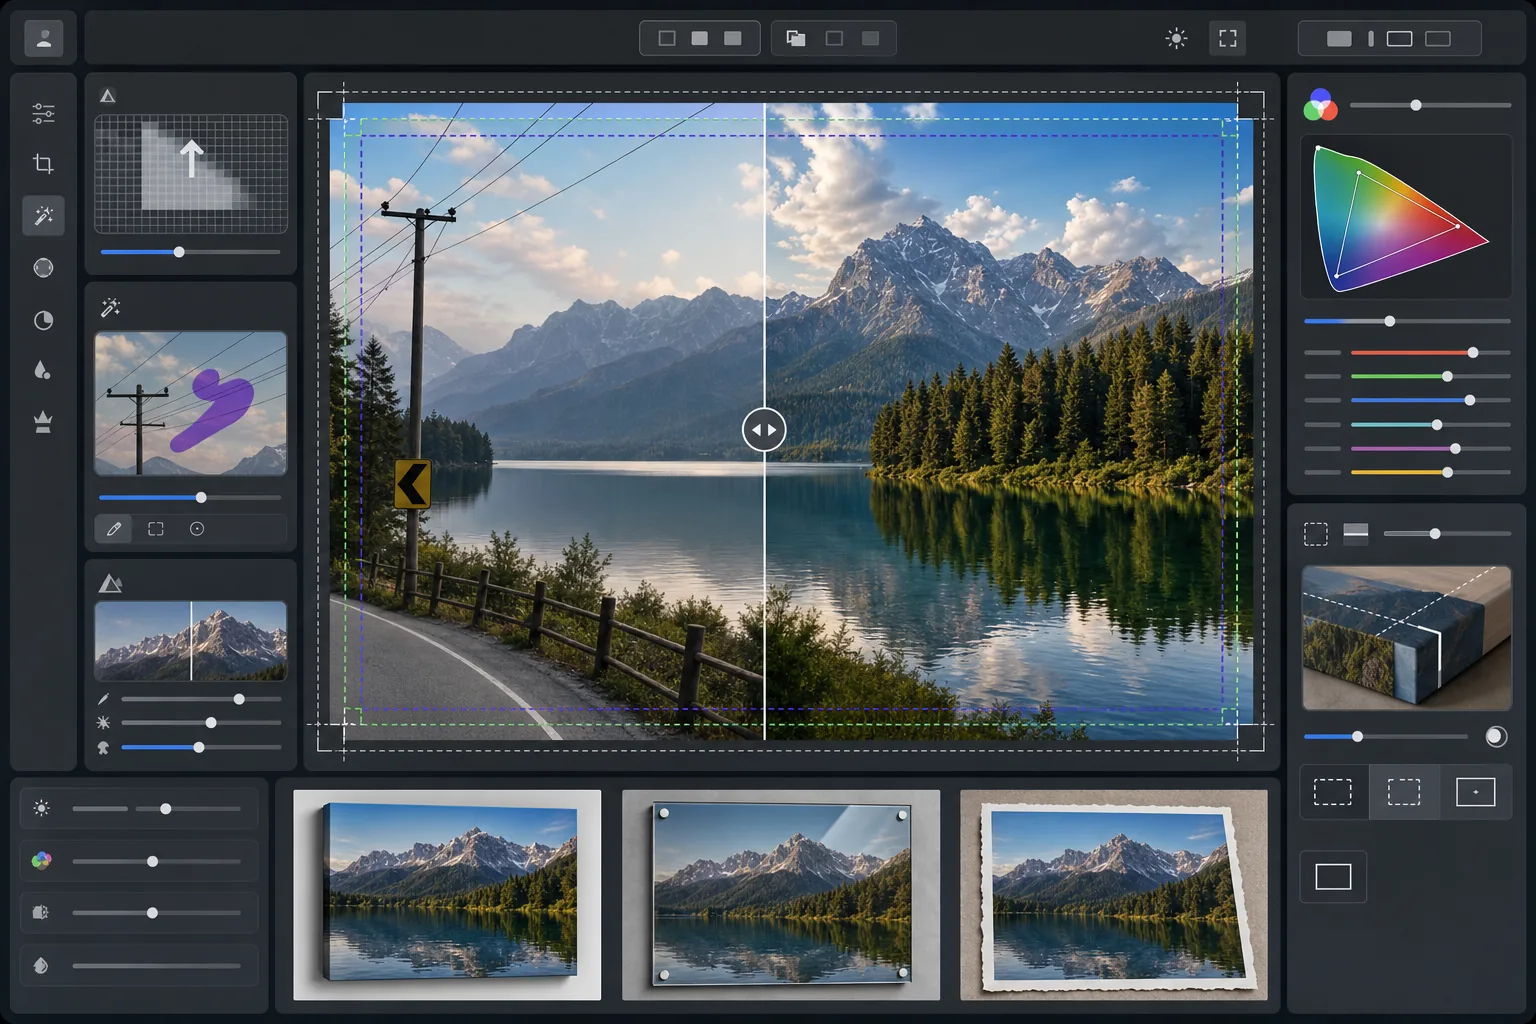Select the crown premium tool in sidebar

[43, 423]
